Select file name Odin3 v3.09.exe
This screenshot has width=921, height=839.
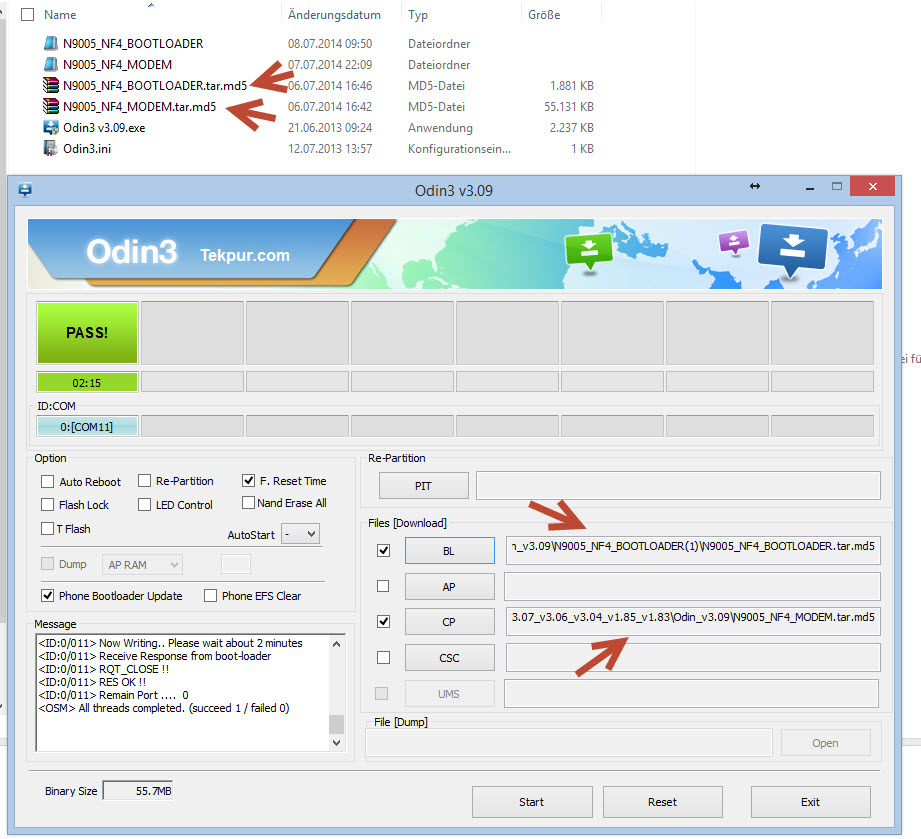(104, 127)
